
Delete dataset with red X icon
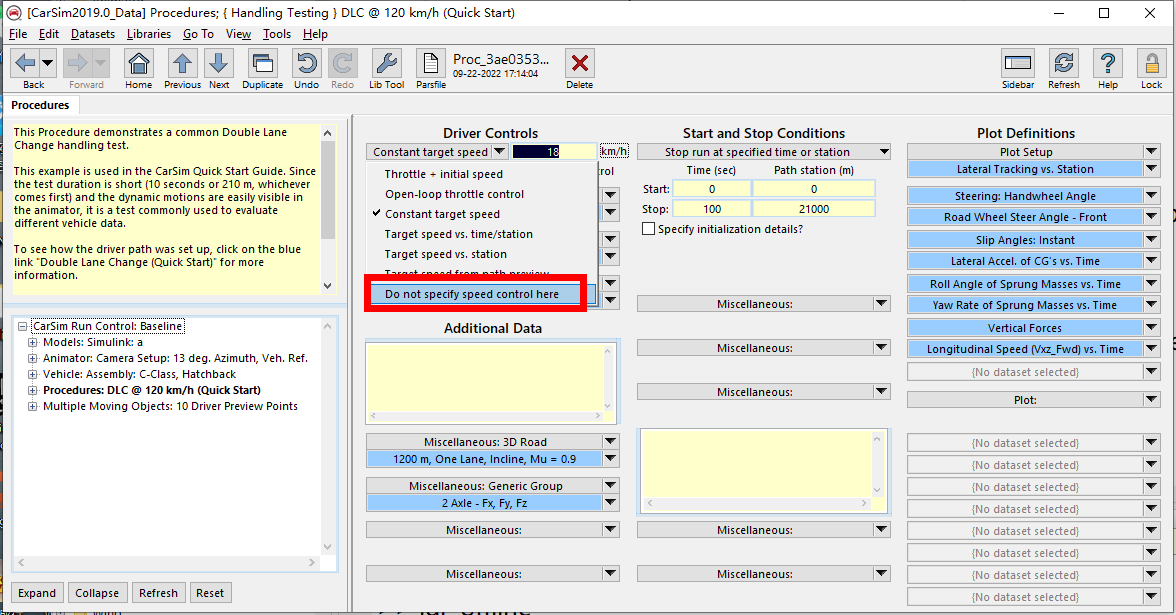tap(580, 64)
